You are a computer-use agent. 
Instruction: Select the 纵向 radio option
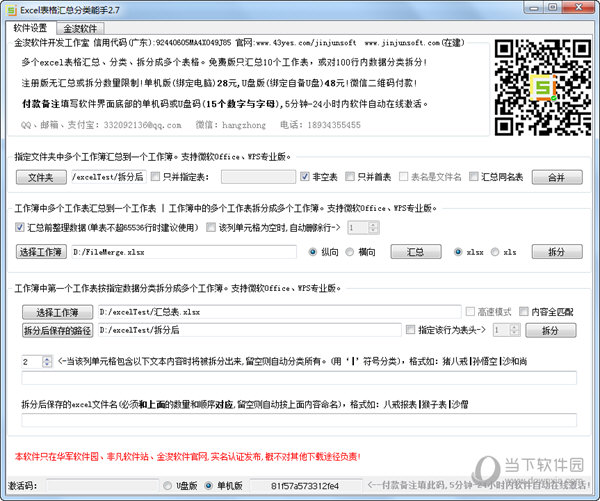click(313, 252)
